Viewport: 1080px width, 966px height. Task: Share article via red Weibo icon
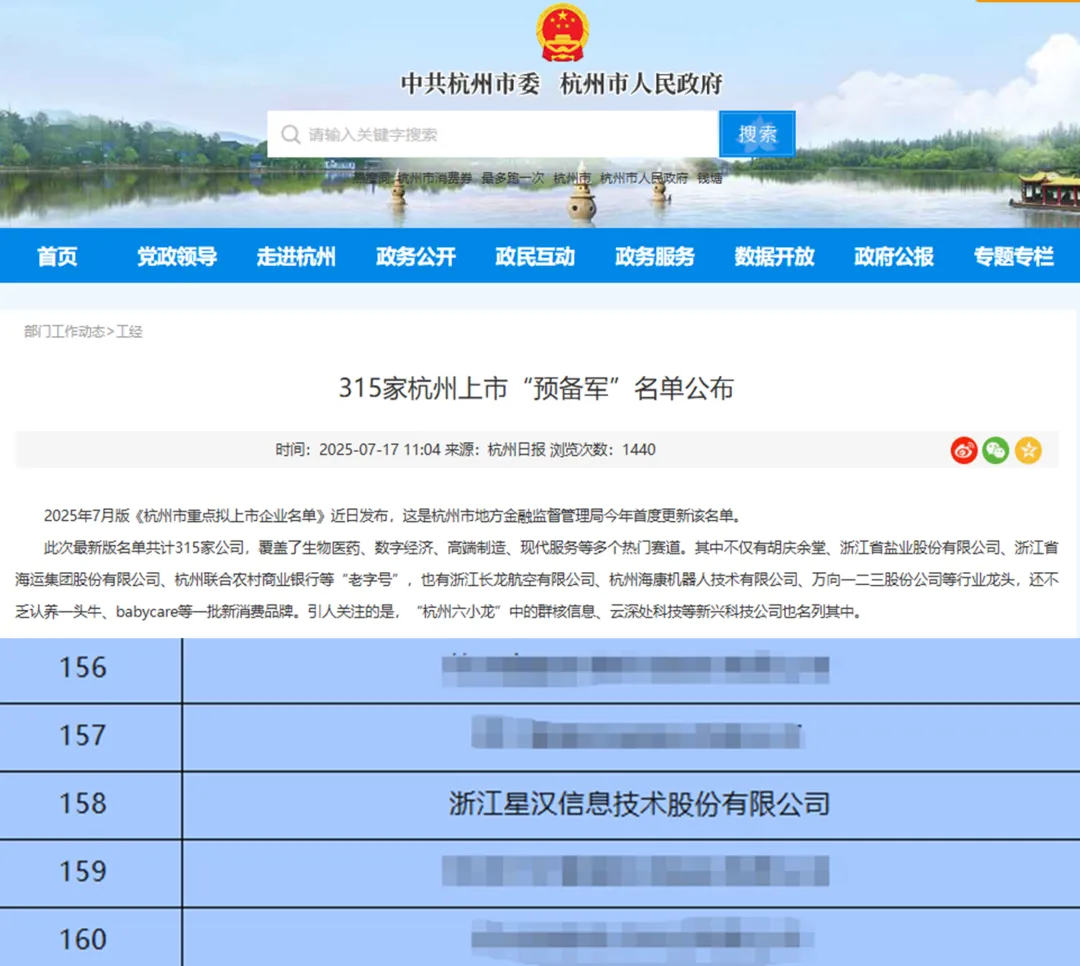[x=964, y=450]
